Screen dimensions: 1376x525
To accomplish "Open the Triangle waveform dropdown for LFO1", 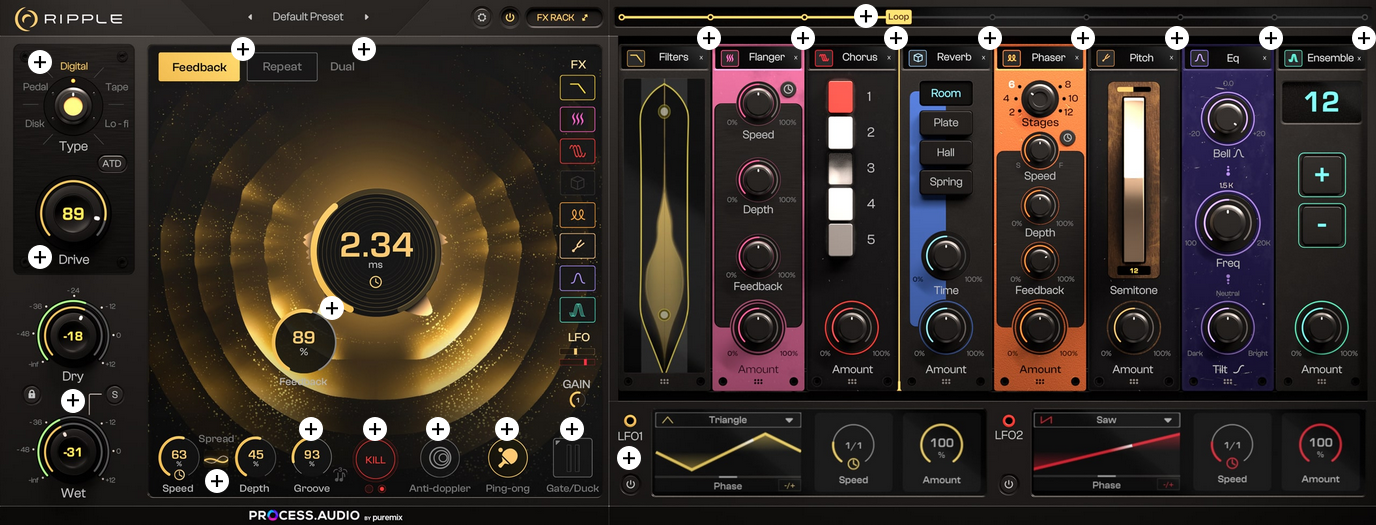I will (x=727, y=420).
